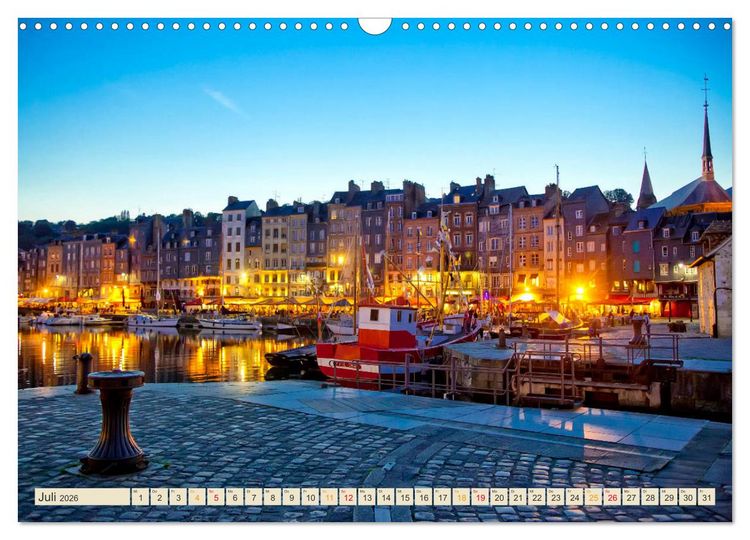Select Saturday day 25 cell

[x=593, y=496]
